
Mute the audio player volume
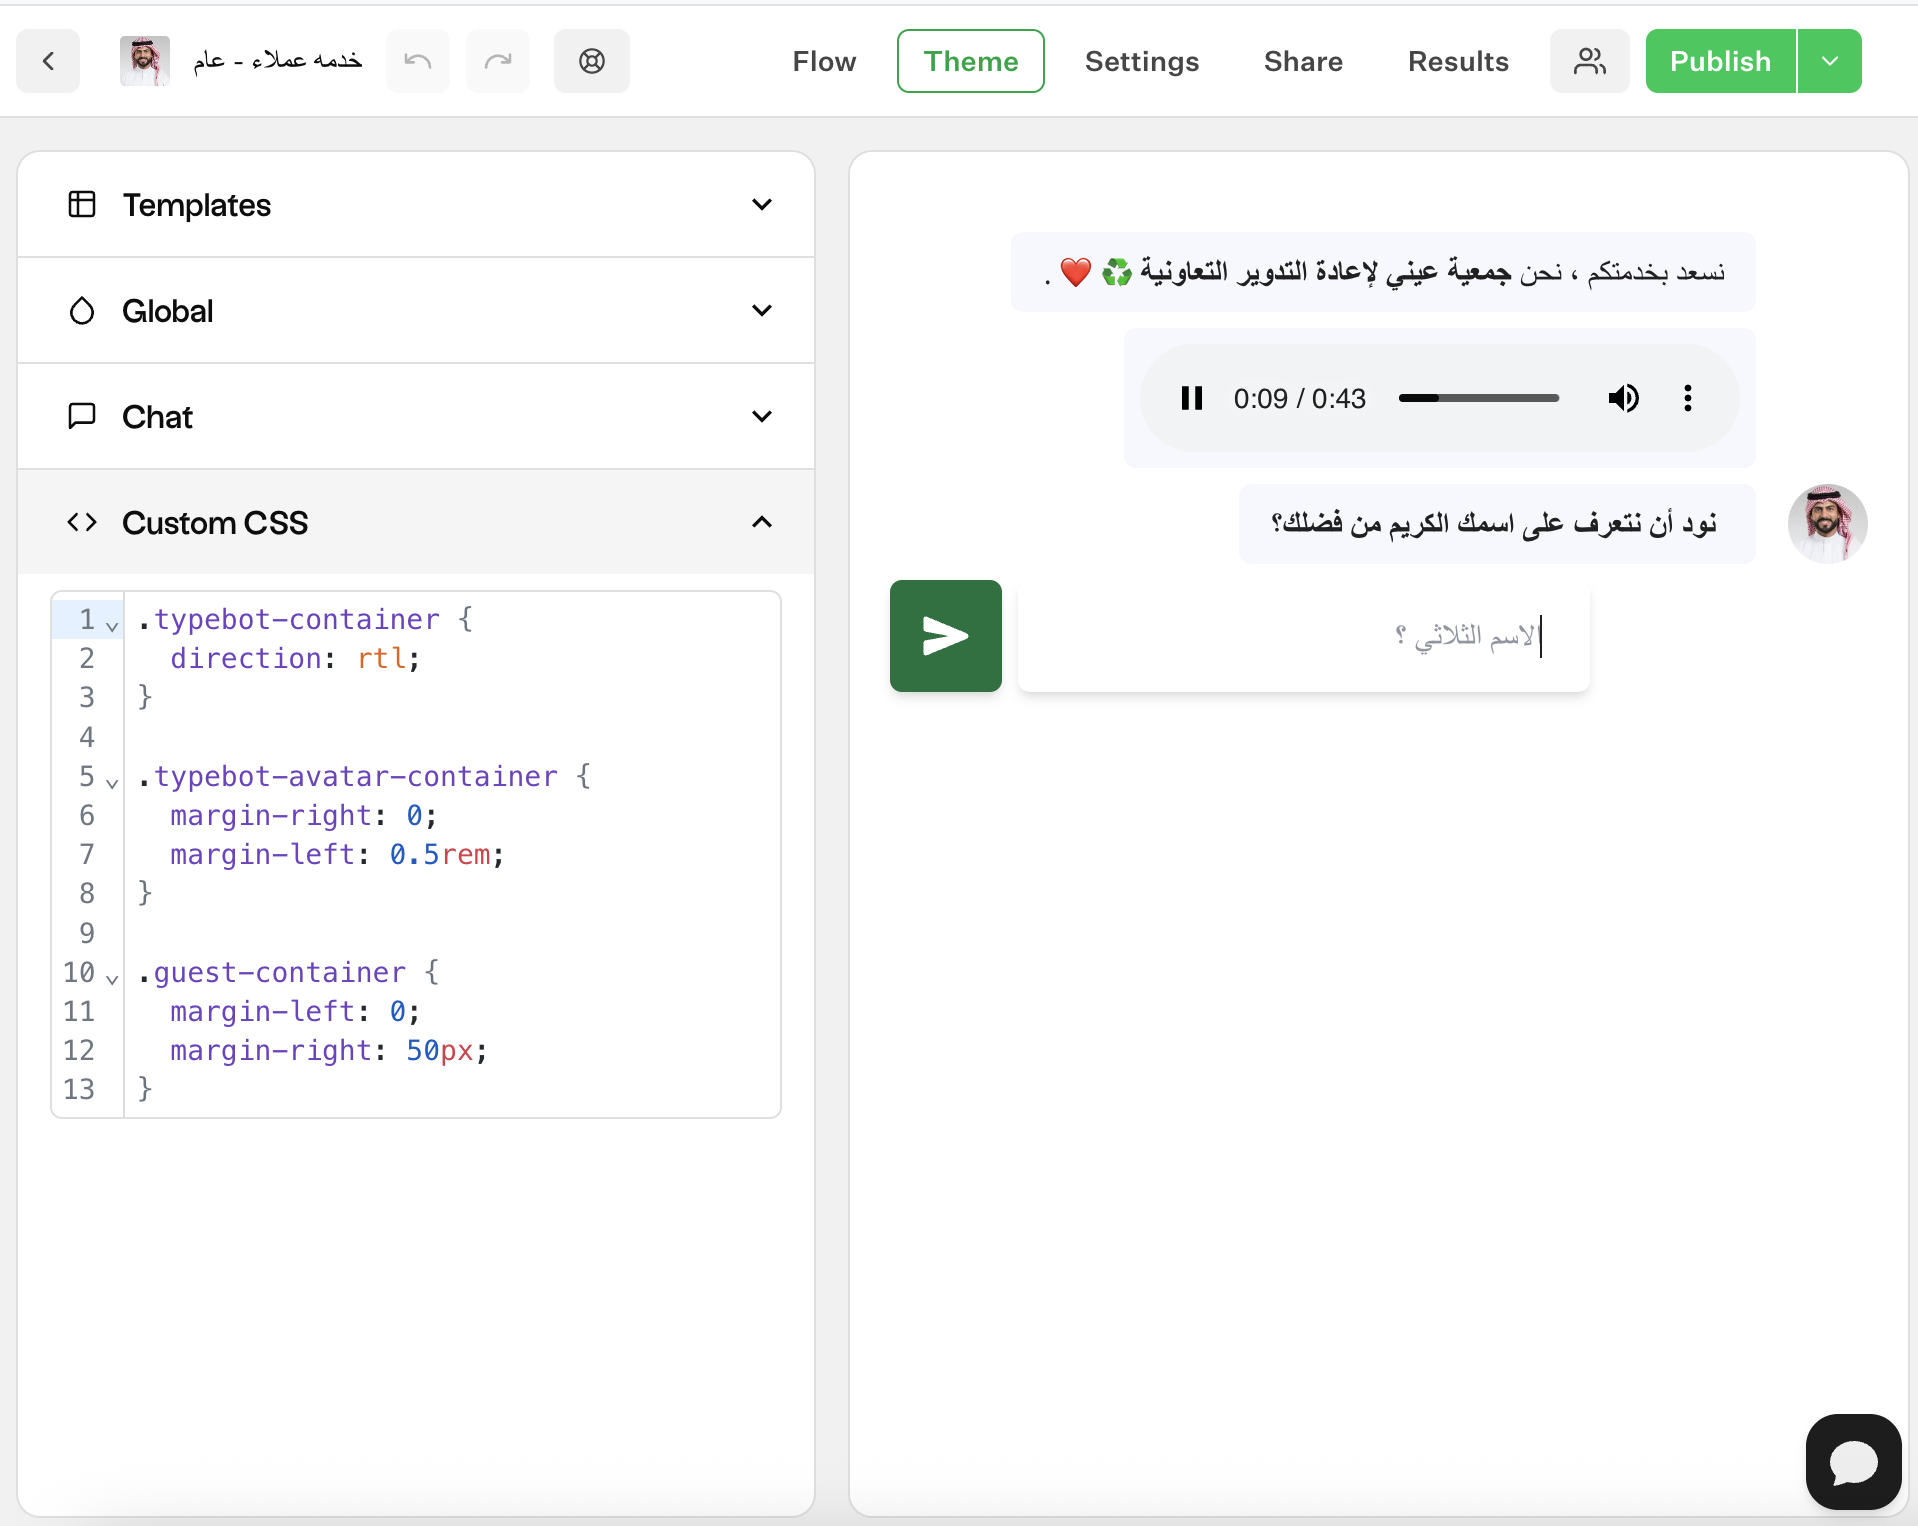click(1624, 398)
